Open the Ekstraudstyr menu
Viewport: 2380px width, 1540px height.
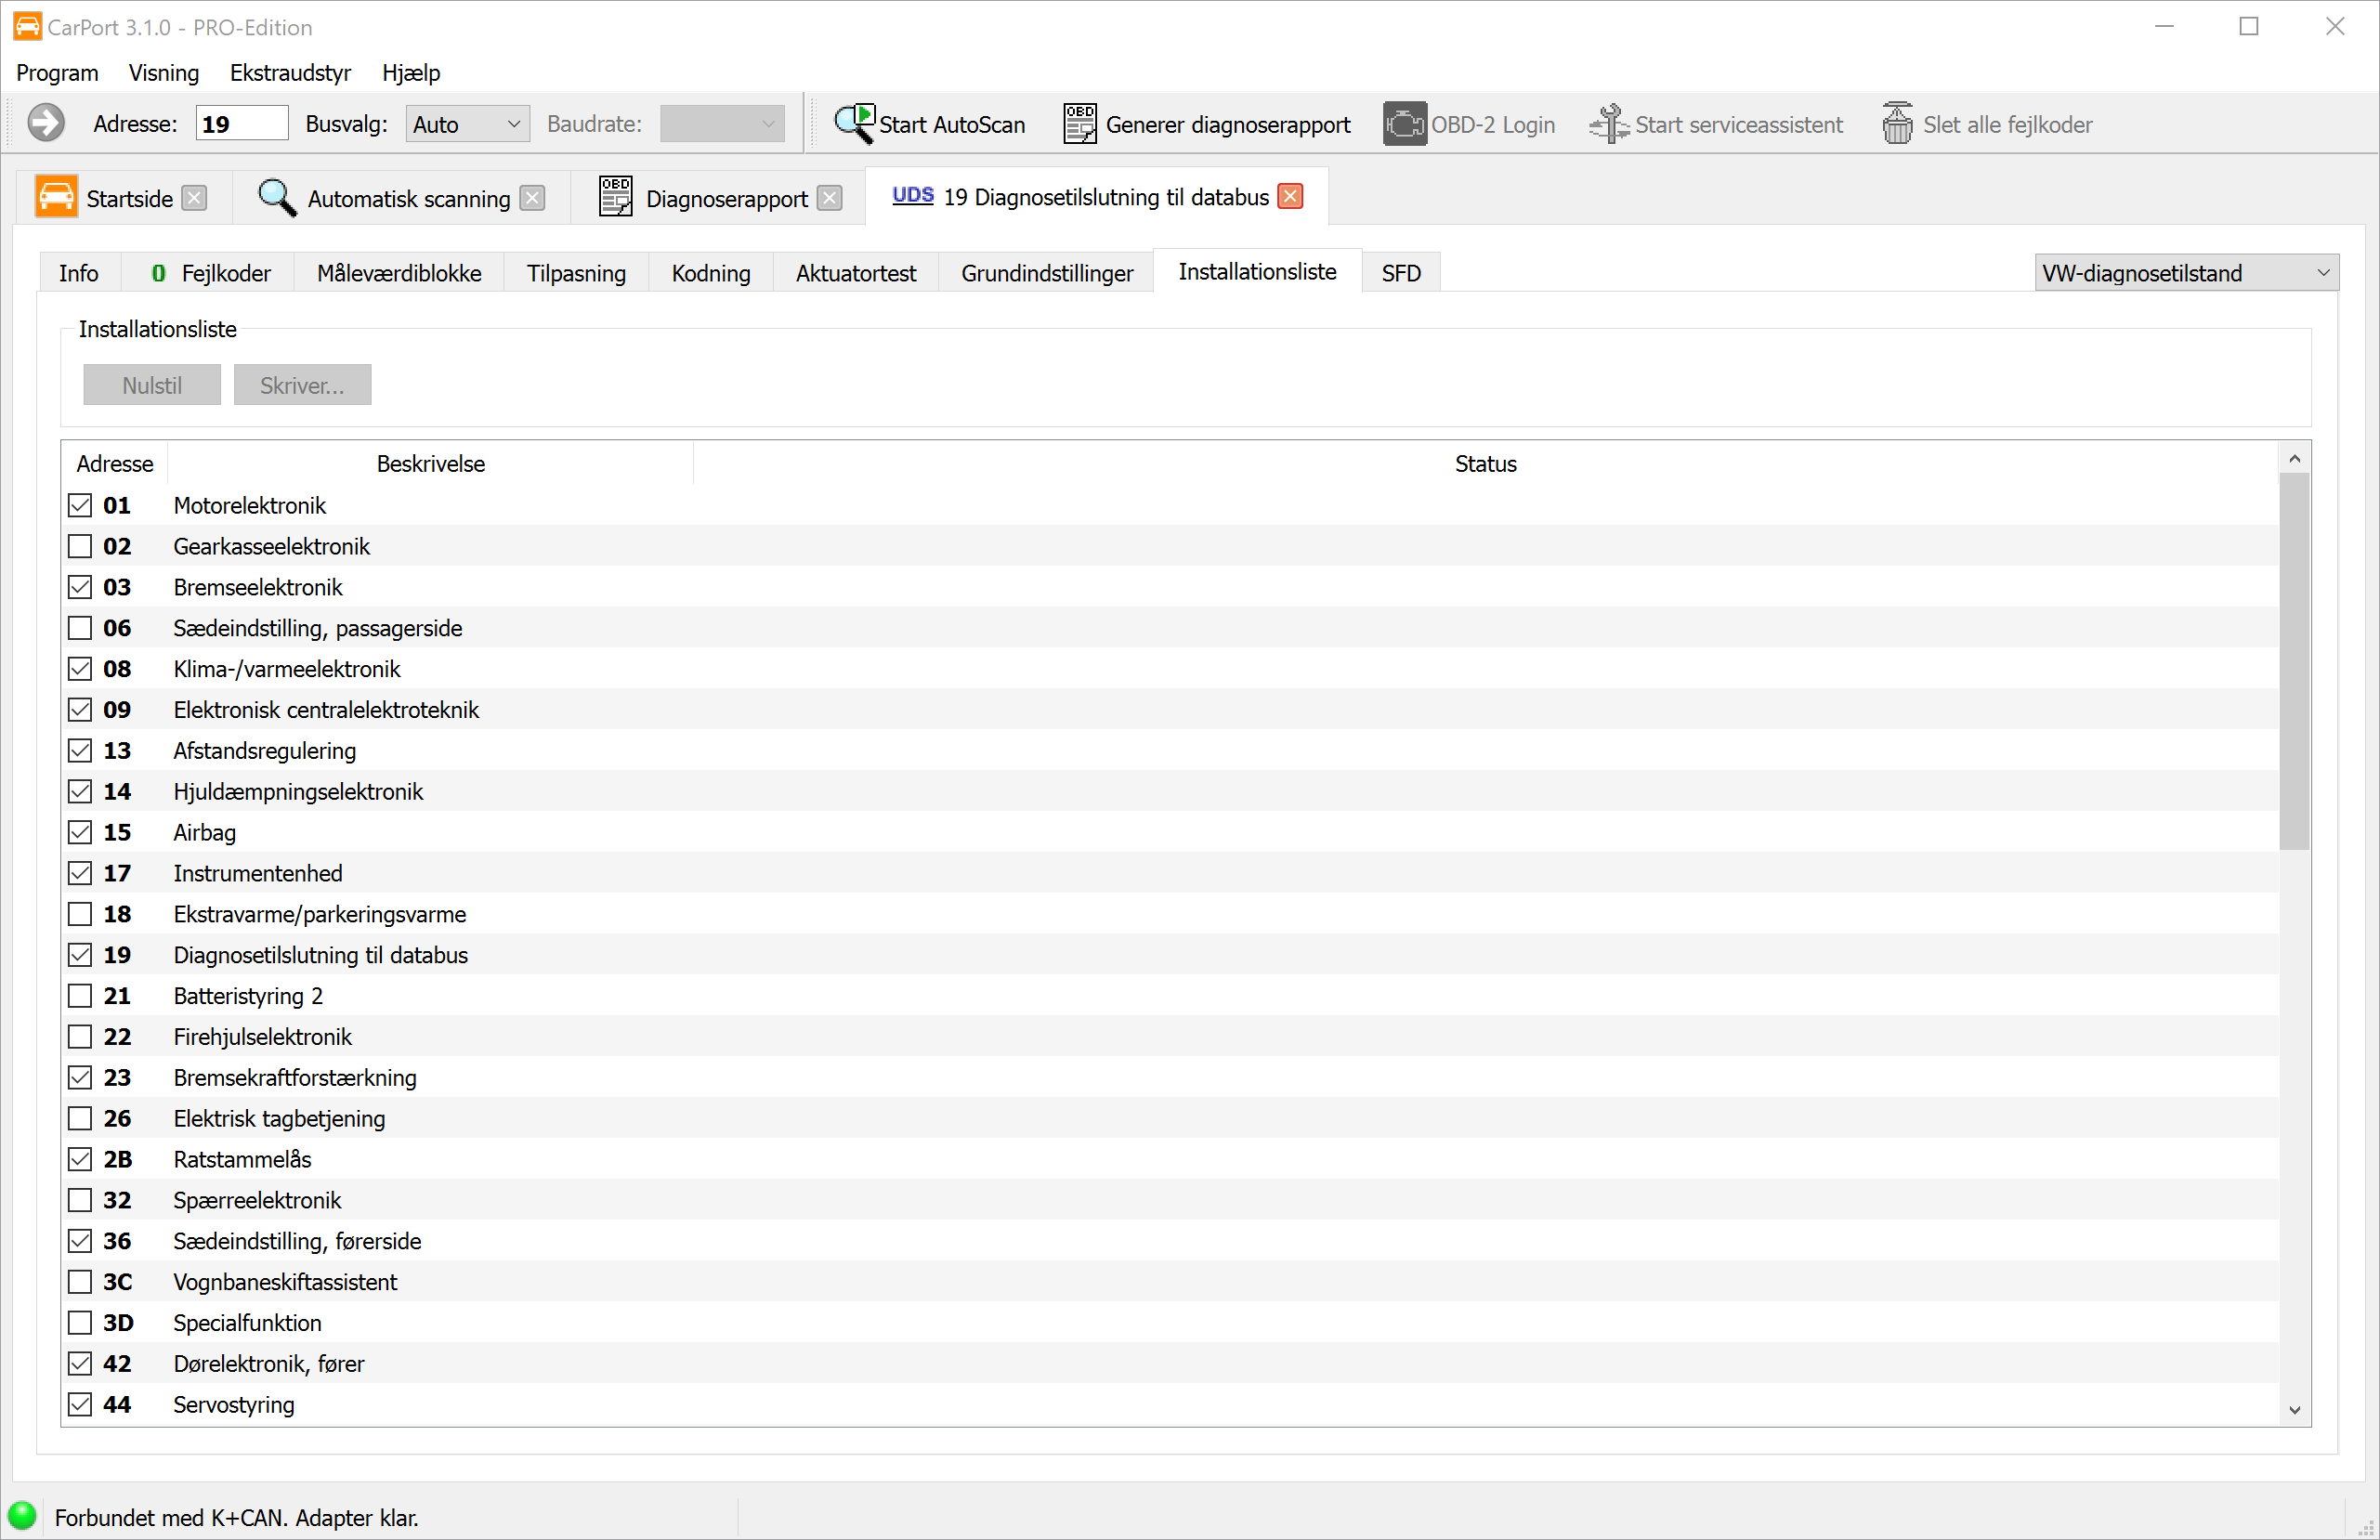tap(290, 73)
